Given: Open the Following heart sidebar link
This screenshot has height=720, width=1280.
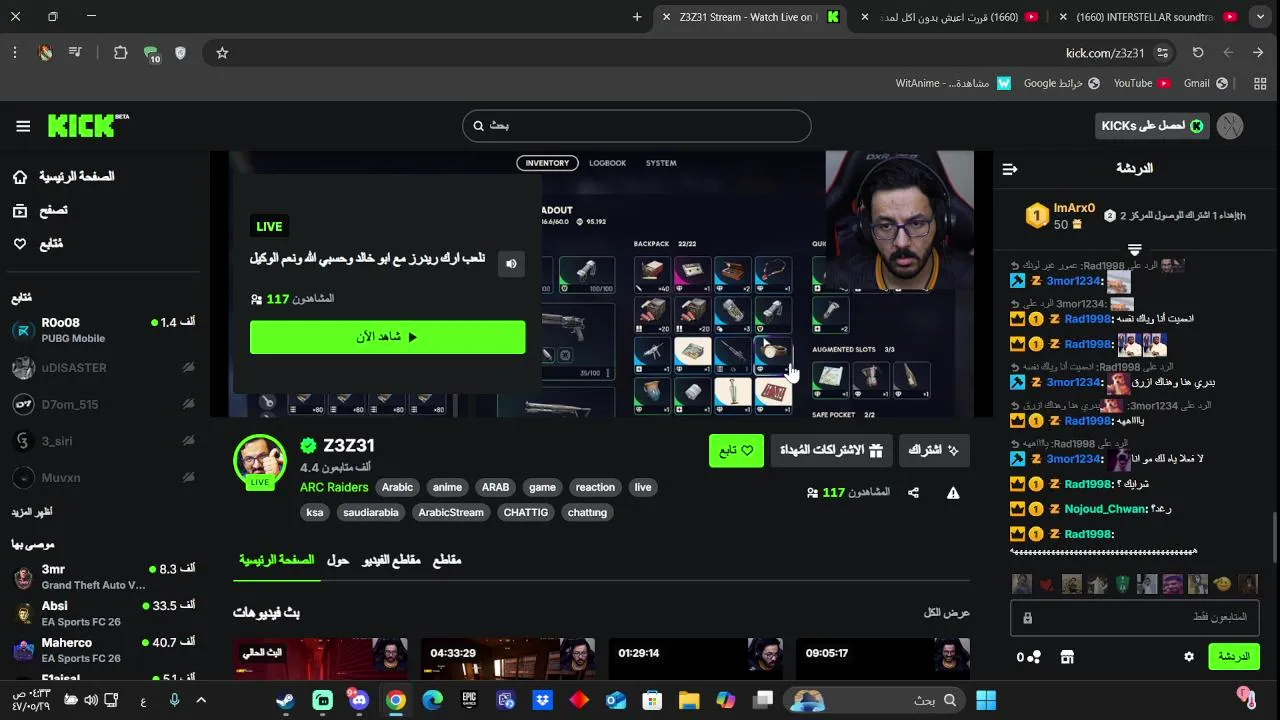Looking at the screenshot, I should tap(37, 244).
